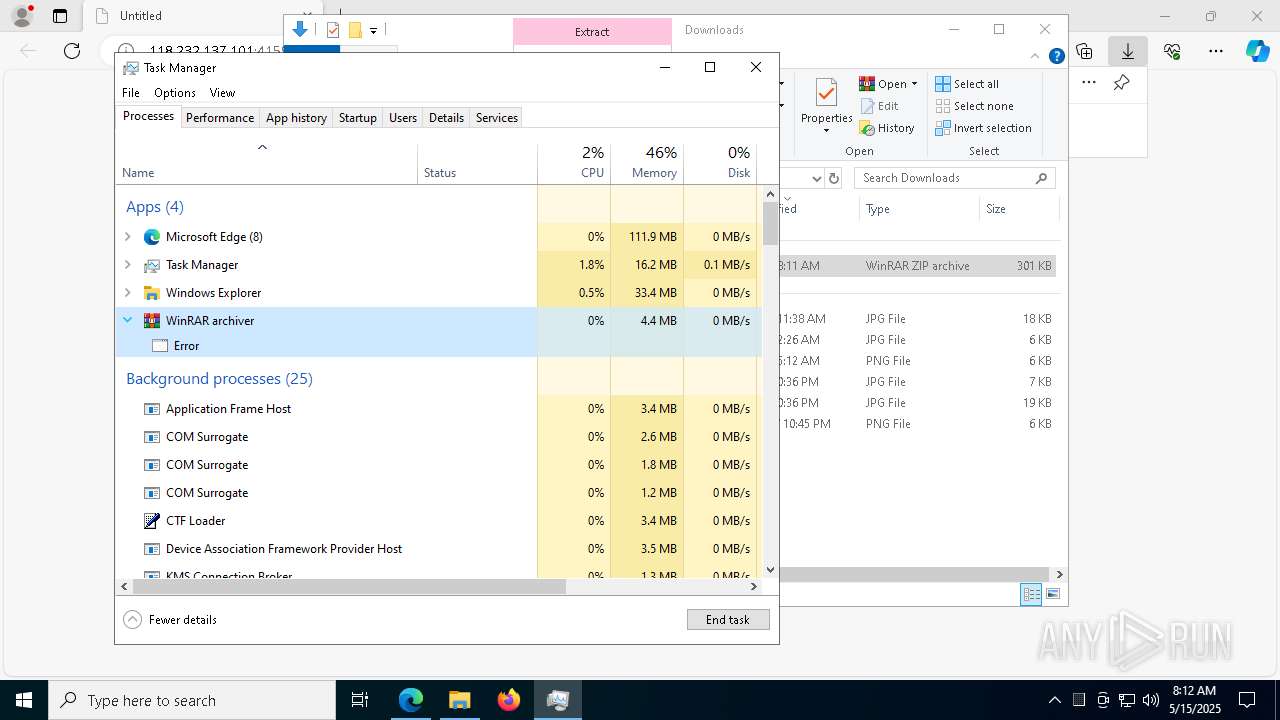Click Invert selection in Explorer ribbon
Screen dimensions: 1280x720
tap(983, 128)
